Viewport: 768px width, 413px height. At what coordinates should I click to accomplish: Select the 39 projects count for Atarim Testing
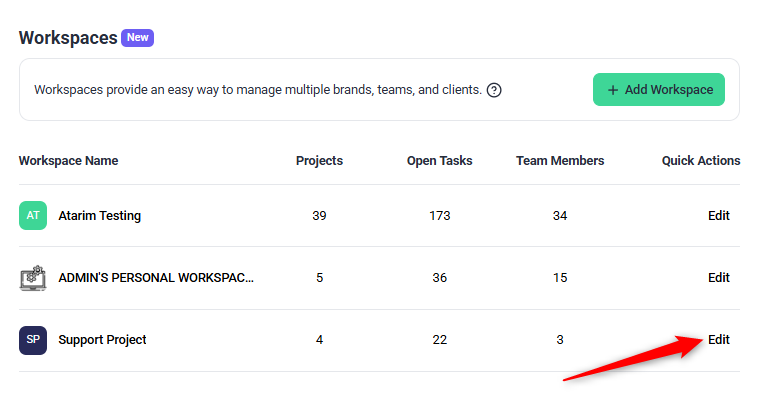point(319,215)
